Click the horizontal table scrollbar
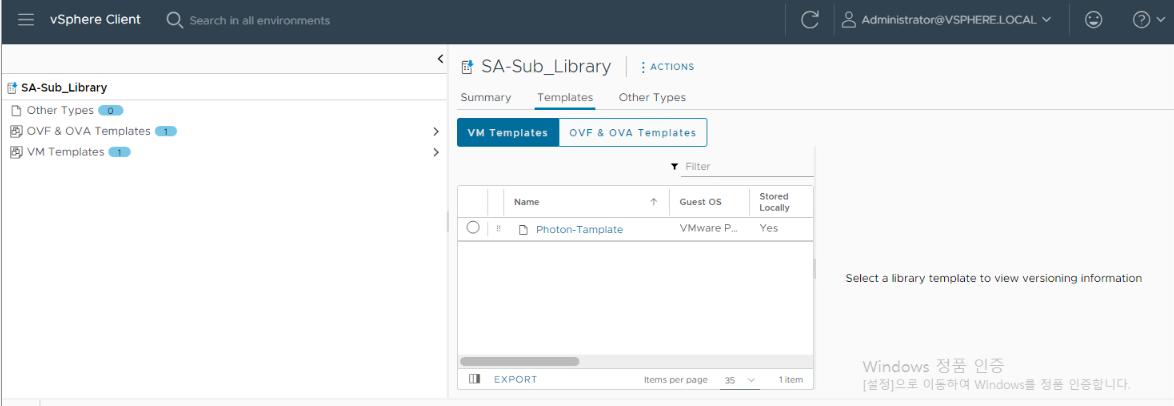 520,361
